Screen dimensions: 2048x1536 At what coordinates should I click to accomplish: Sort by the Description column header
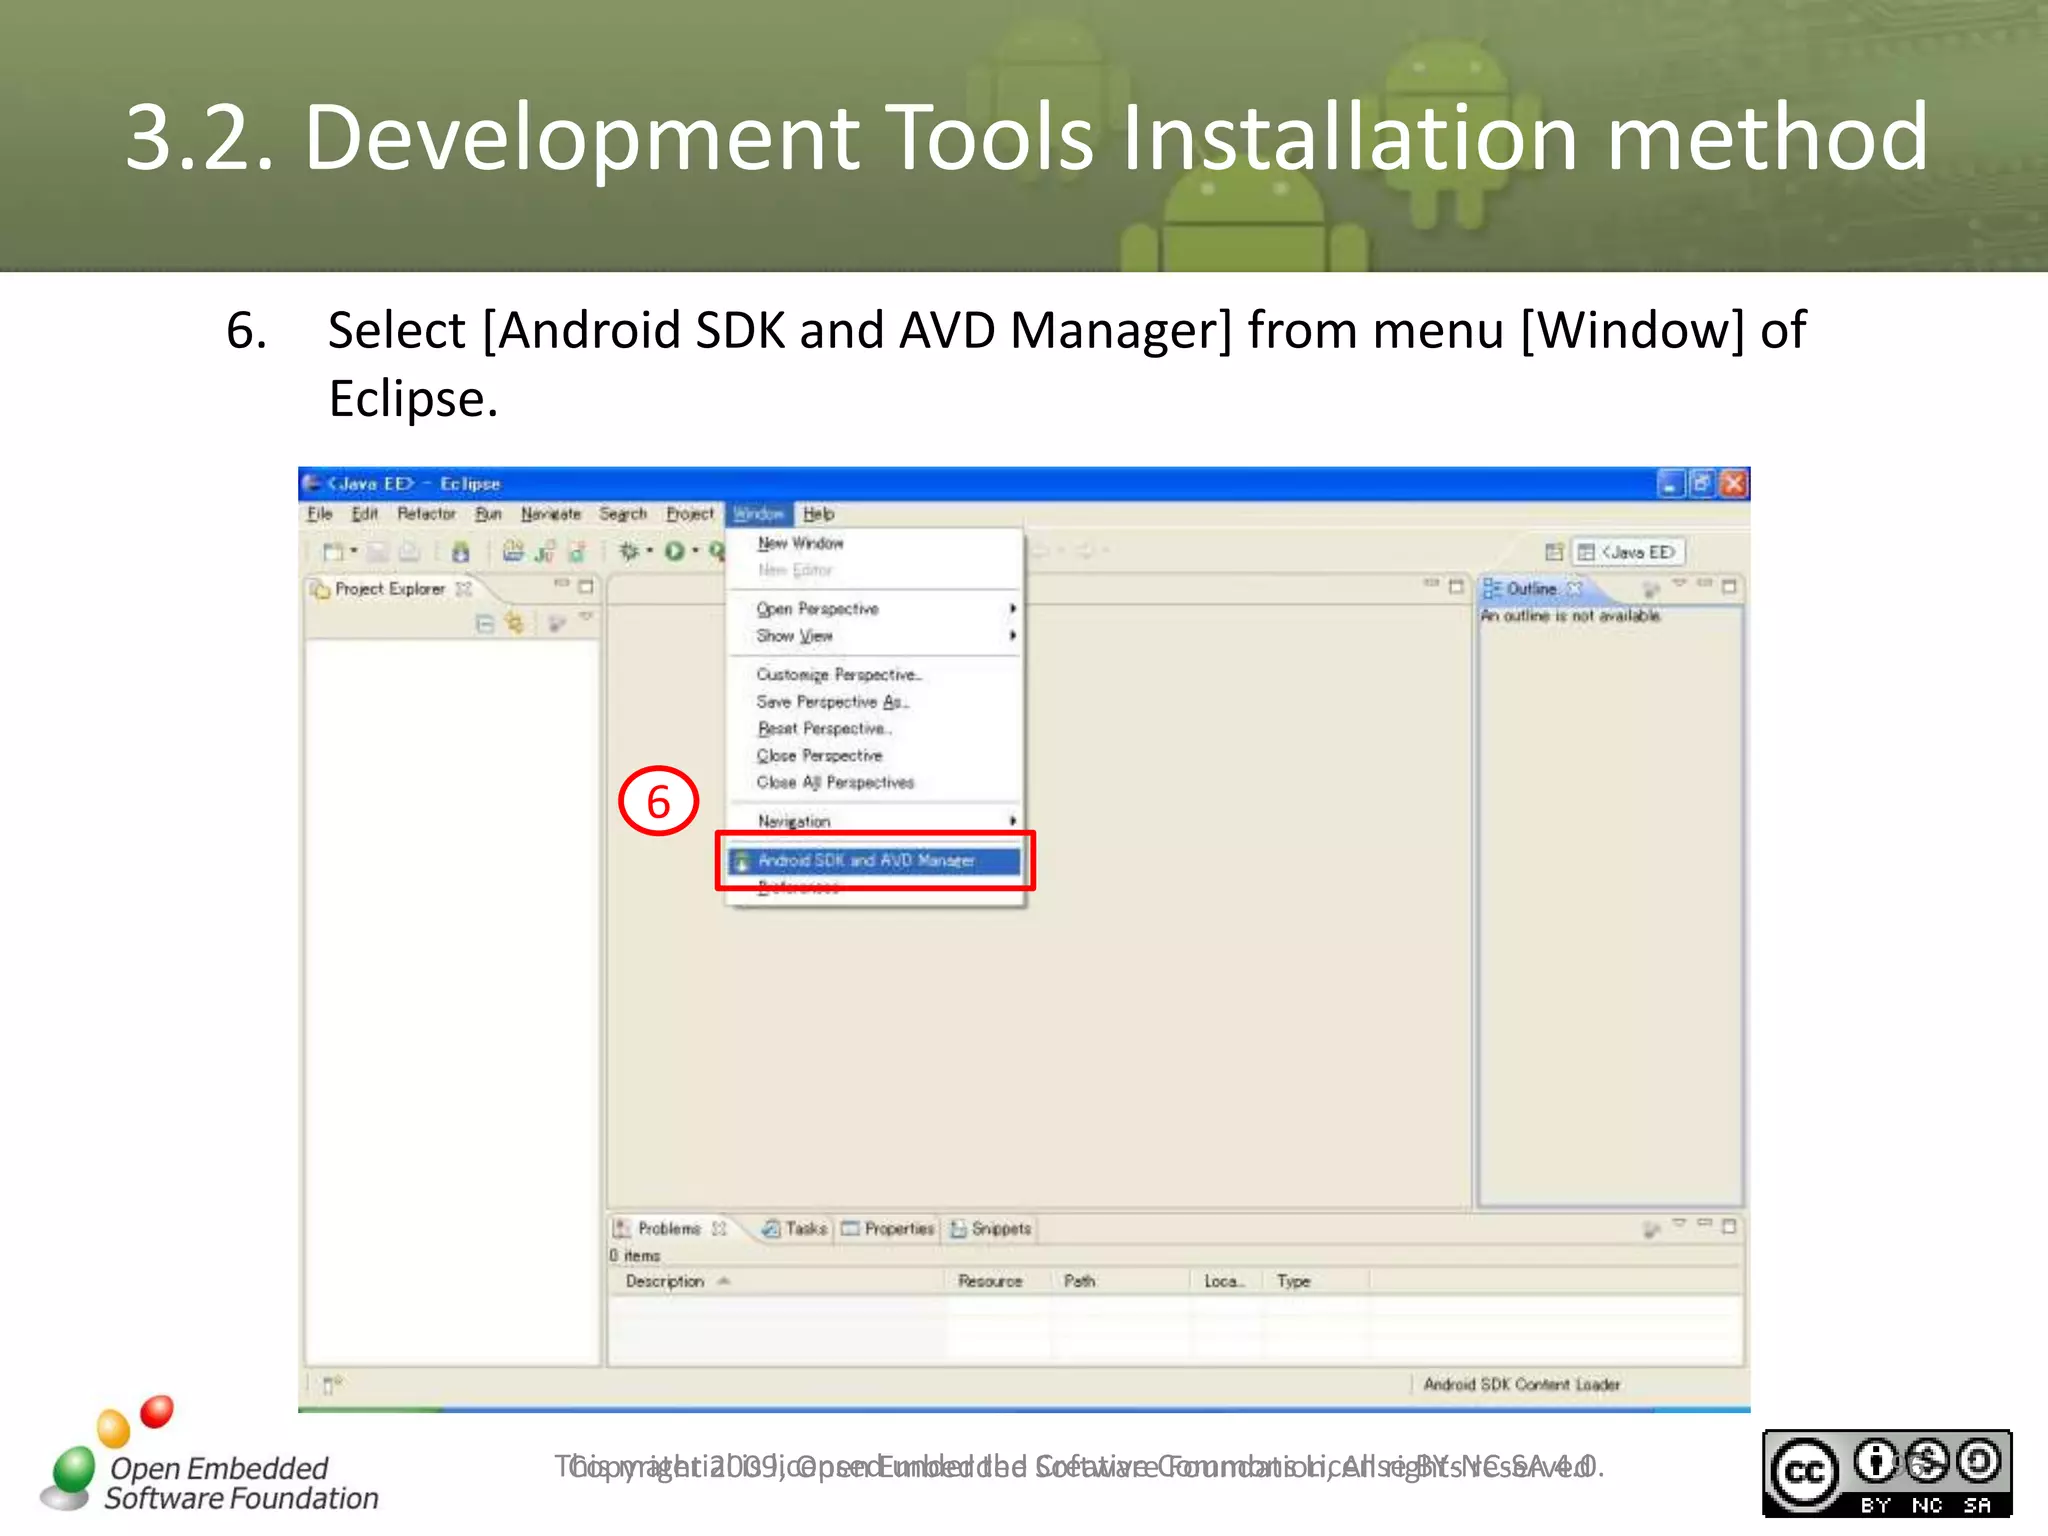[777, 1281]
